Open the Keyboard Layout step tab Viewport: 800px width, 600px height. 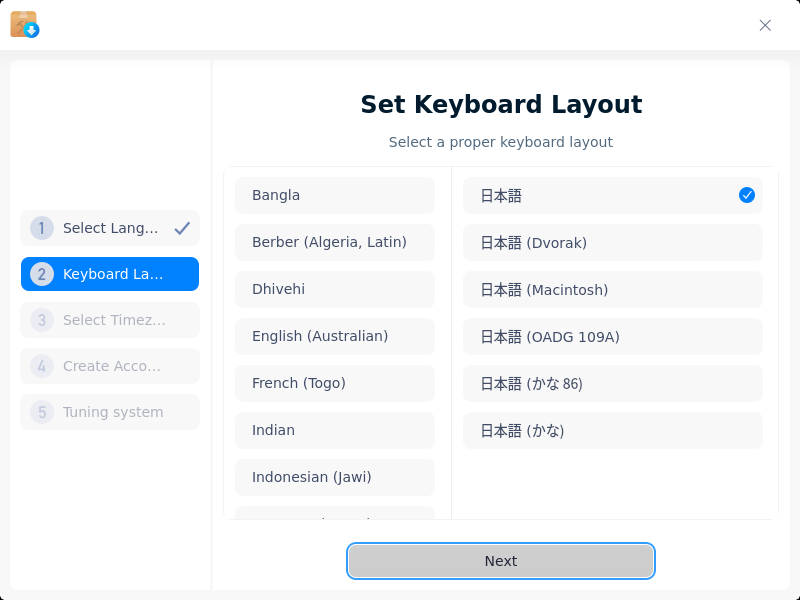(110, 274)
